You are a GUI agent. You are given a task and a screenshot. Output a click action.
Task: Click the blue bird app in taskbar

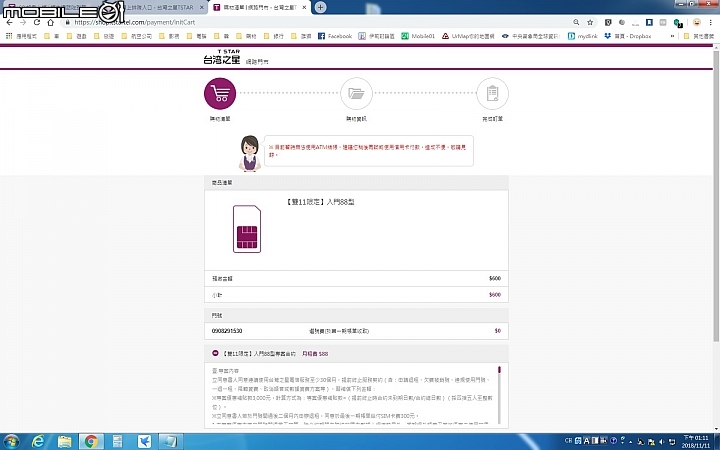point(144,441)
